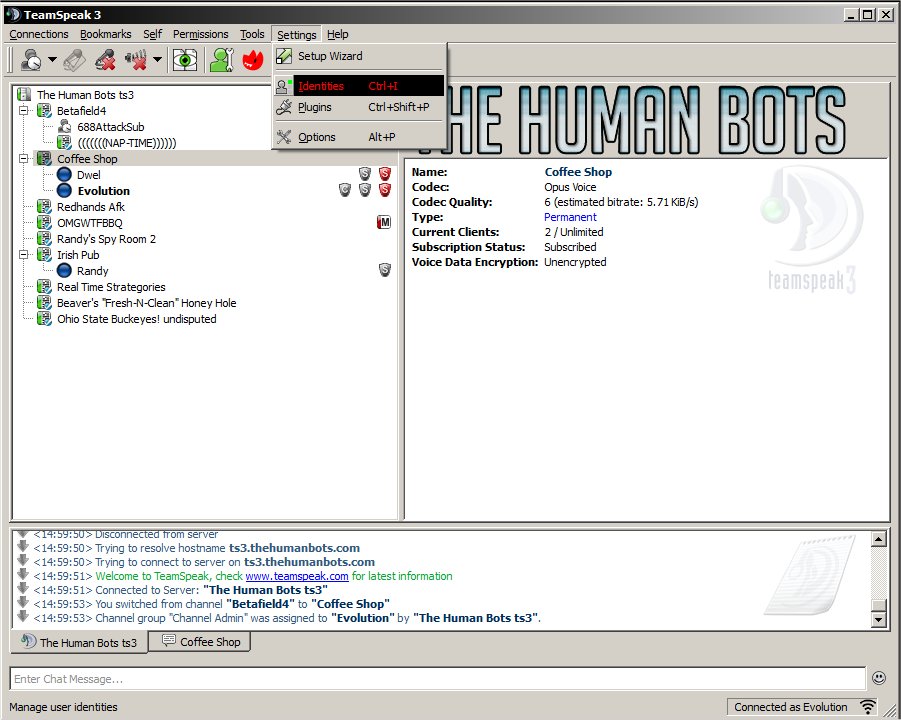The image size is (901, 720).
Task: Select user Evolution in Coffee Shop
Action: click(103, 191)
